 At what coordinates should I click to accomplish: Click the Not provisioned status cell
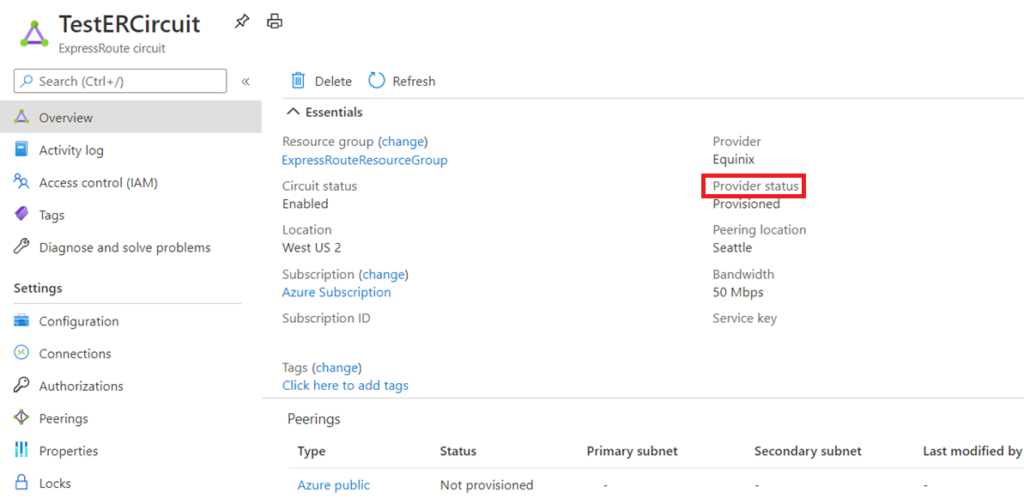pos(487,485)
